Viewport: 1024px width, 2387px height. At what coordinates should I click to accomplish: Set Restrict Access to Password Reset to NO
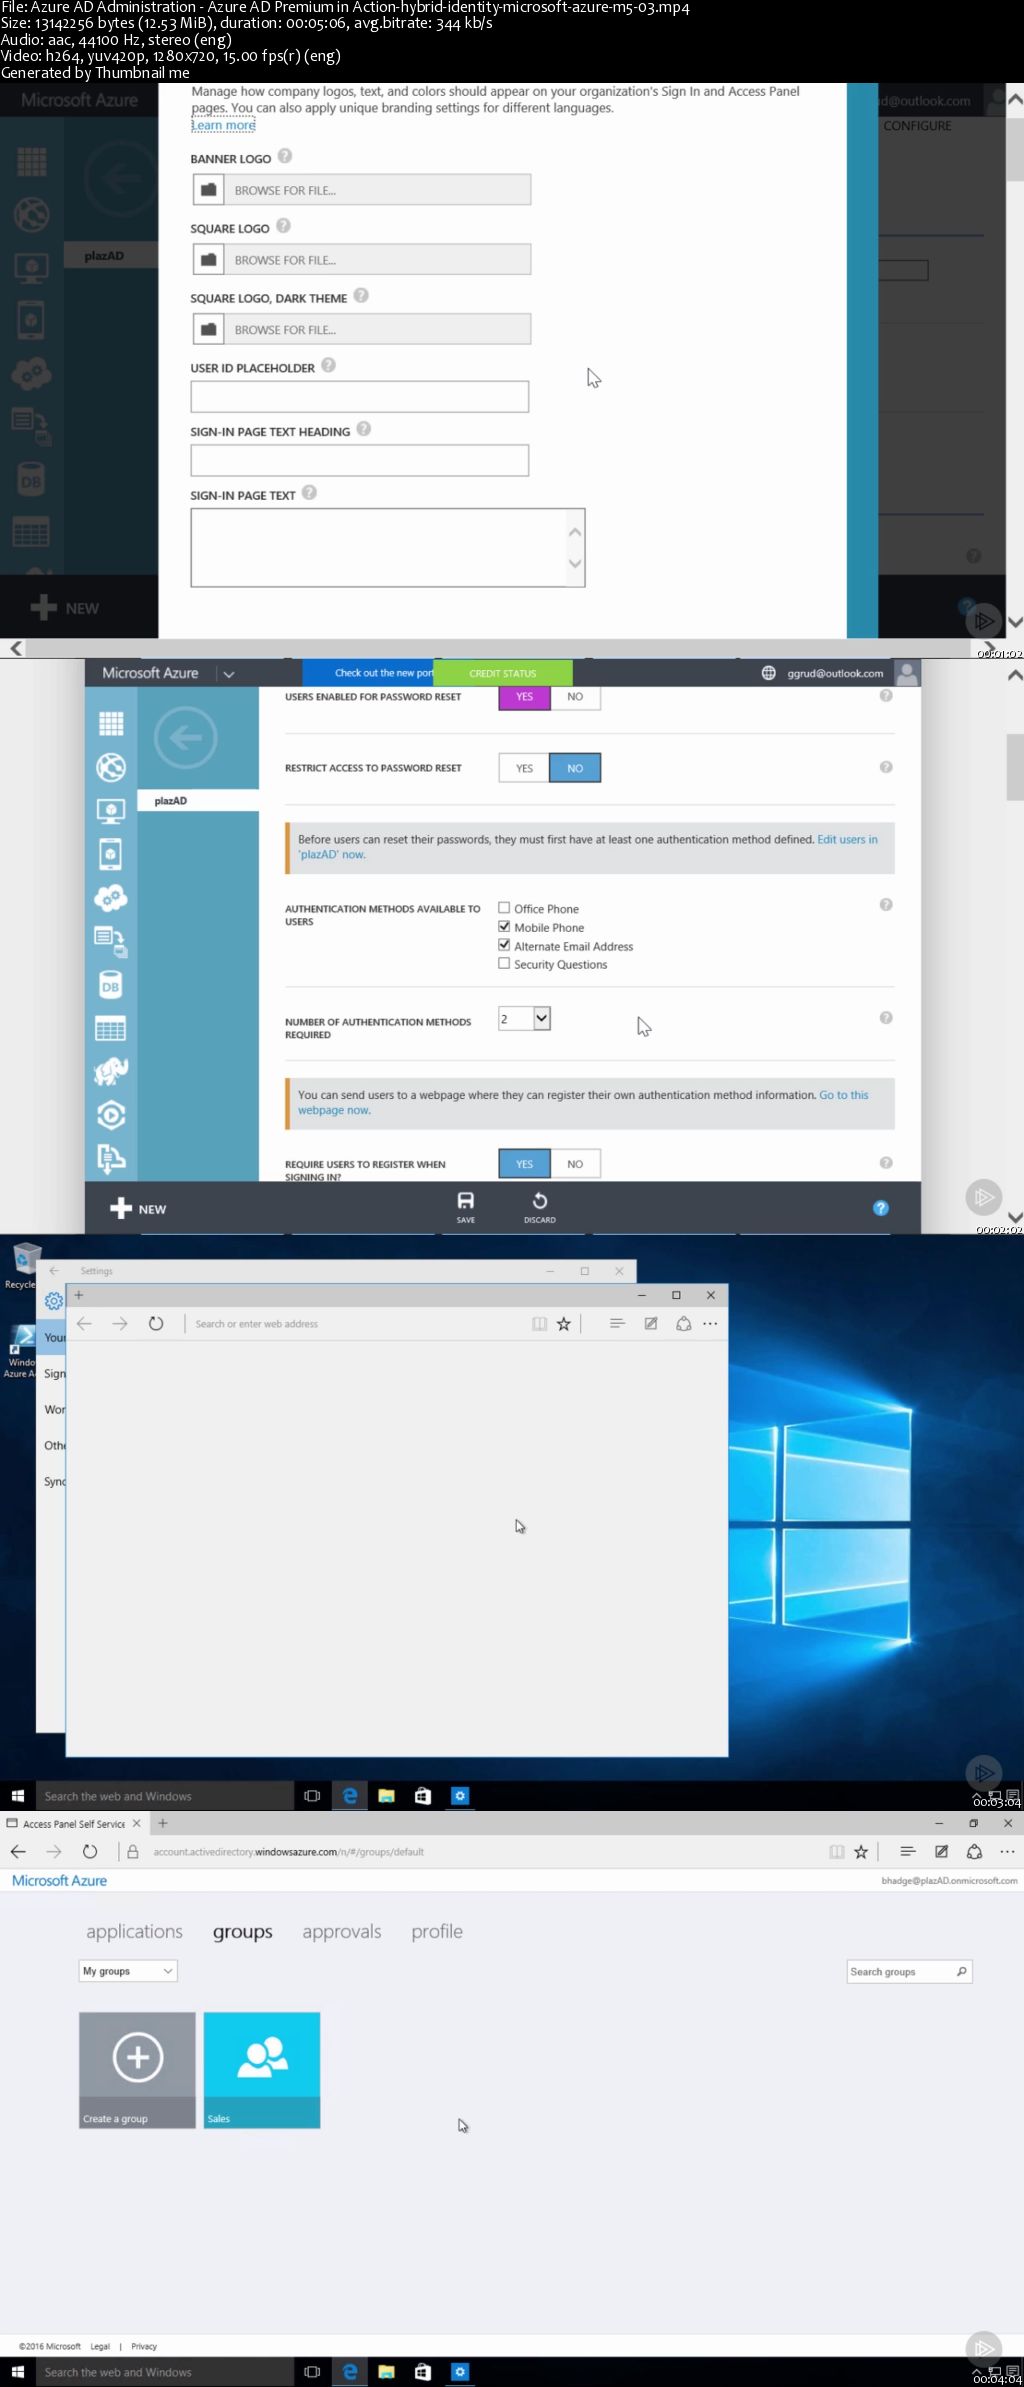575,768
